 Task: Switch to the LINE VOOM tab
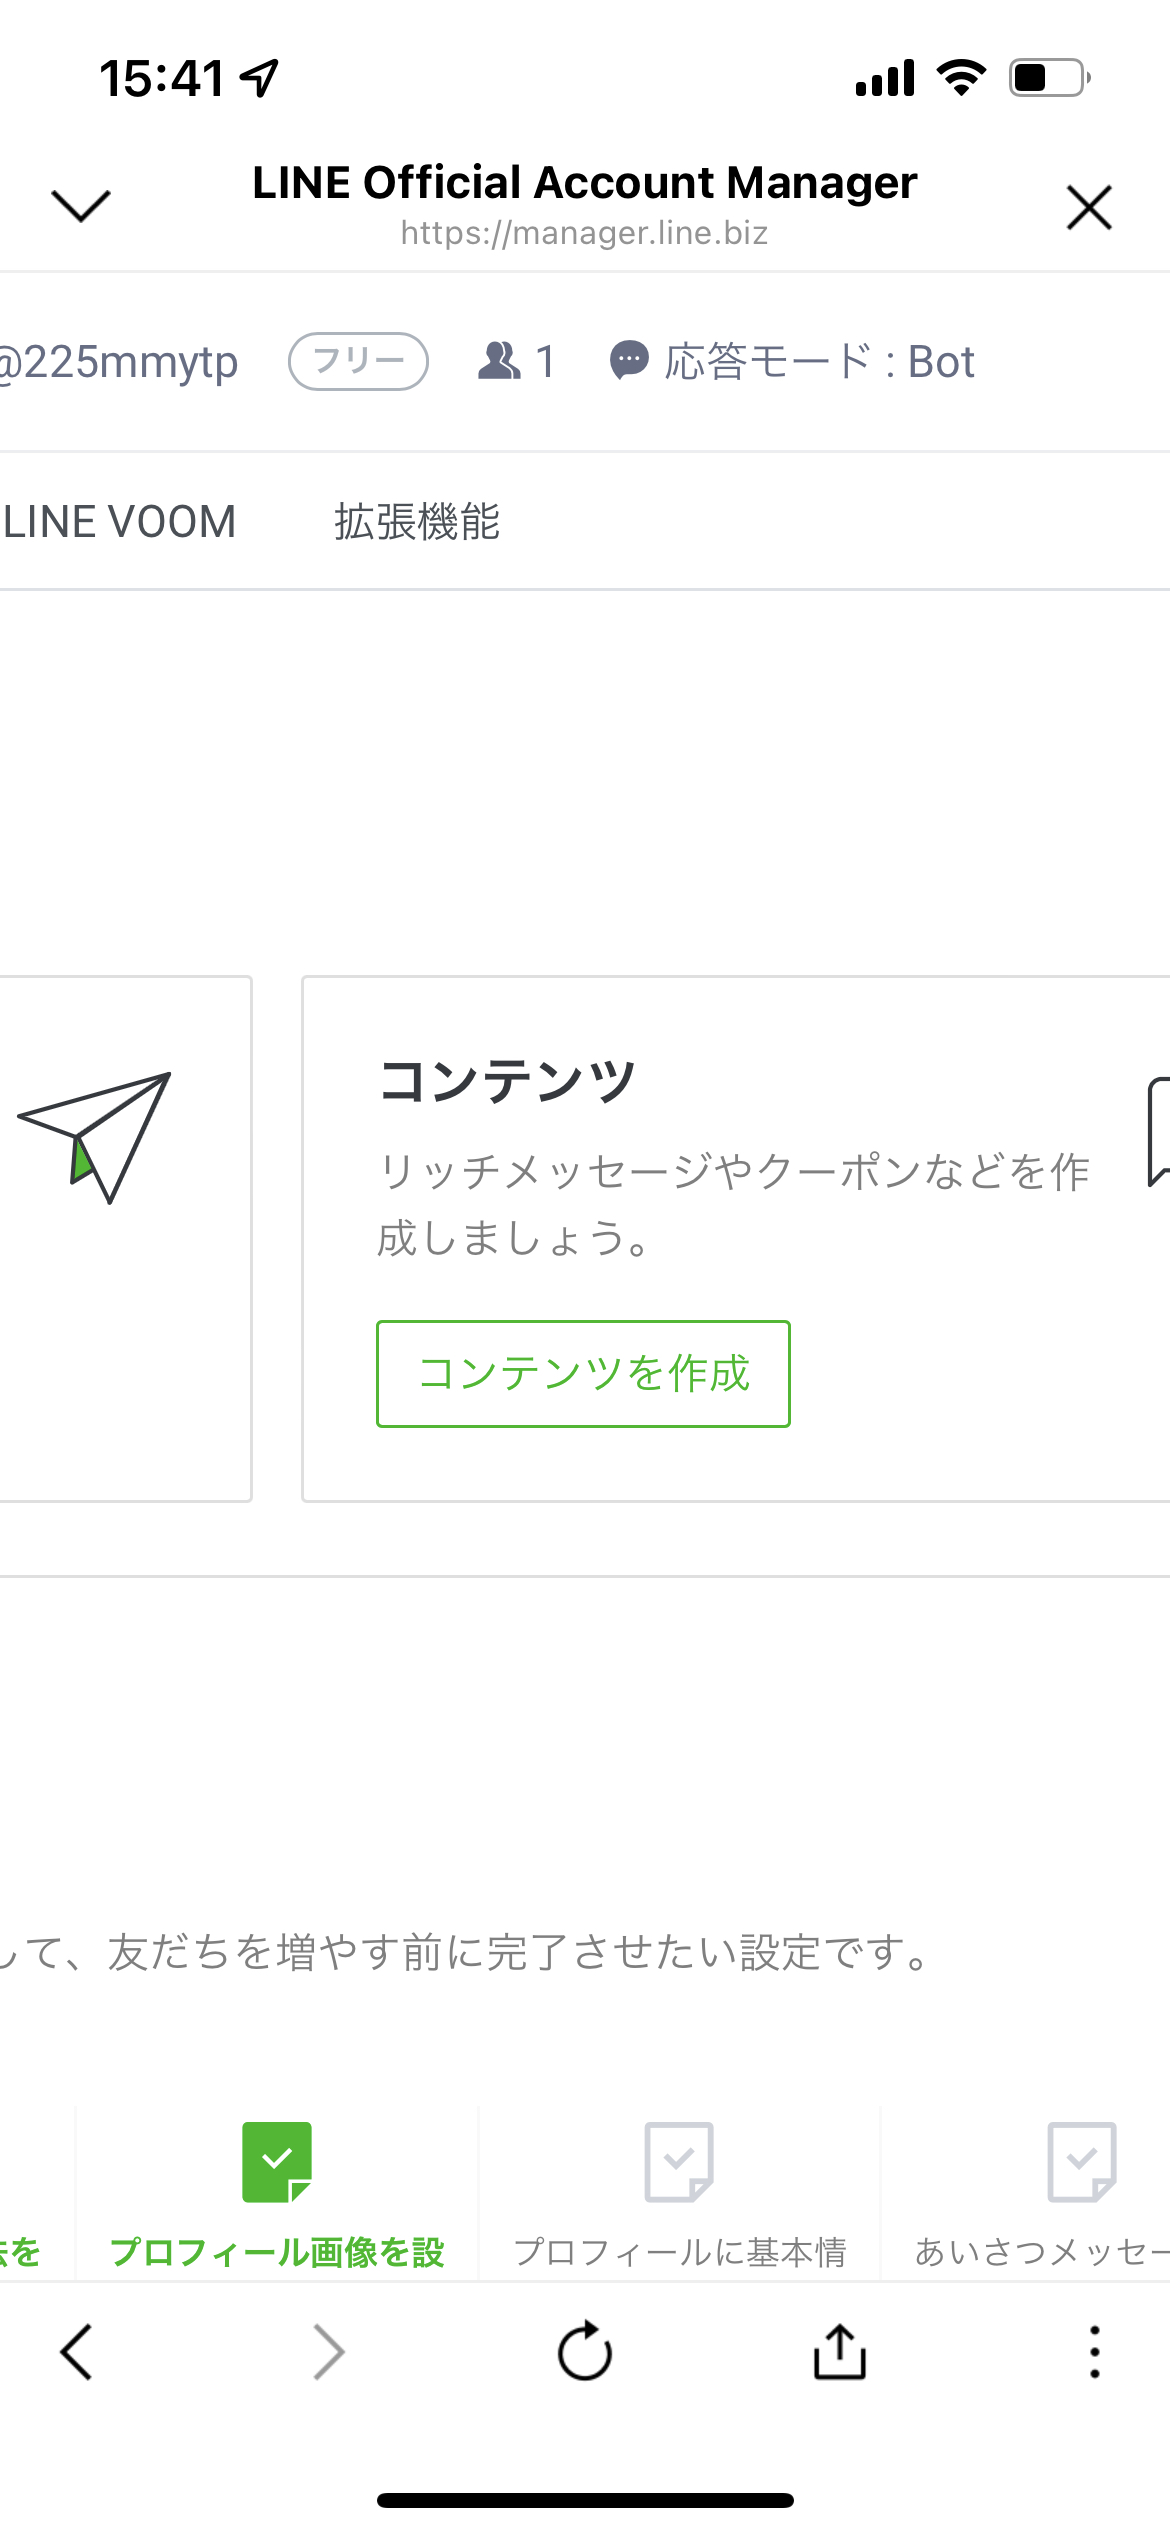118,522
